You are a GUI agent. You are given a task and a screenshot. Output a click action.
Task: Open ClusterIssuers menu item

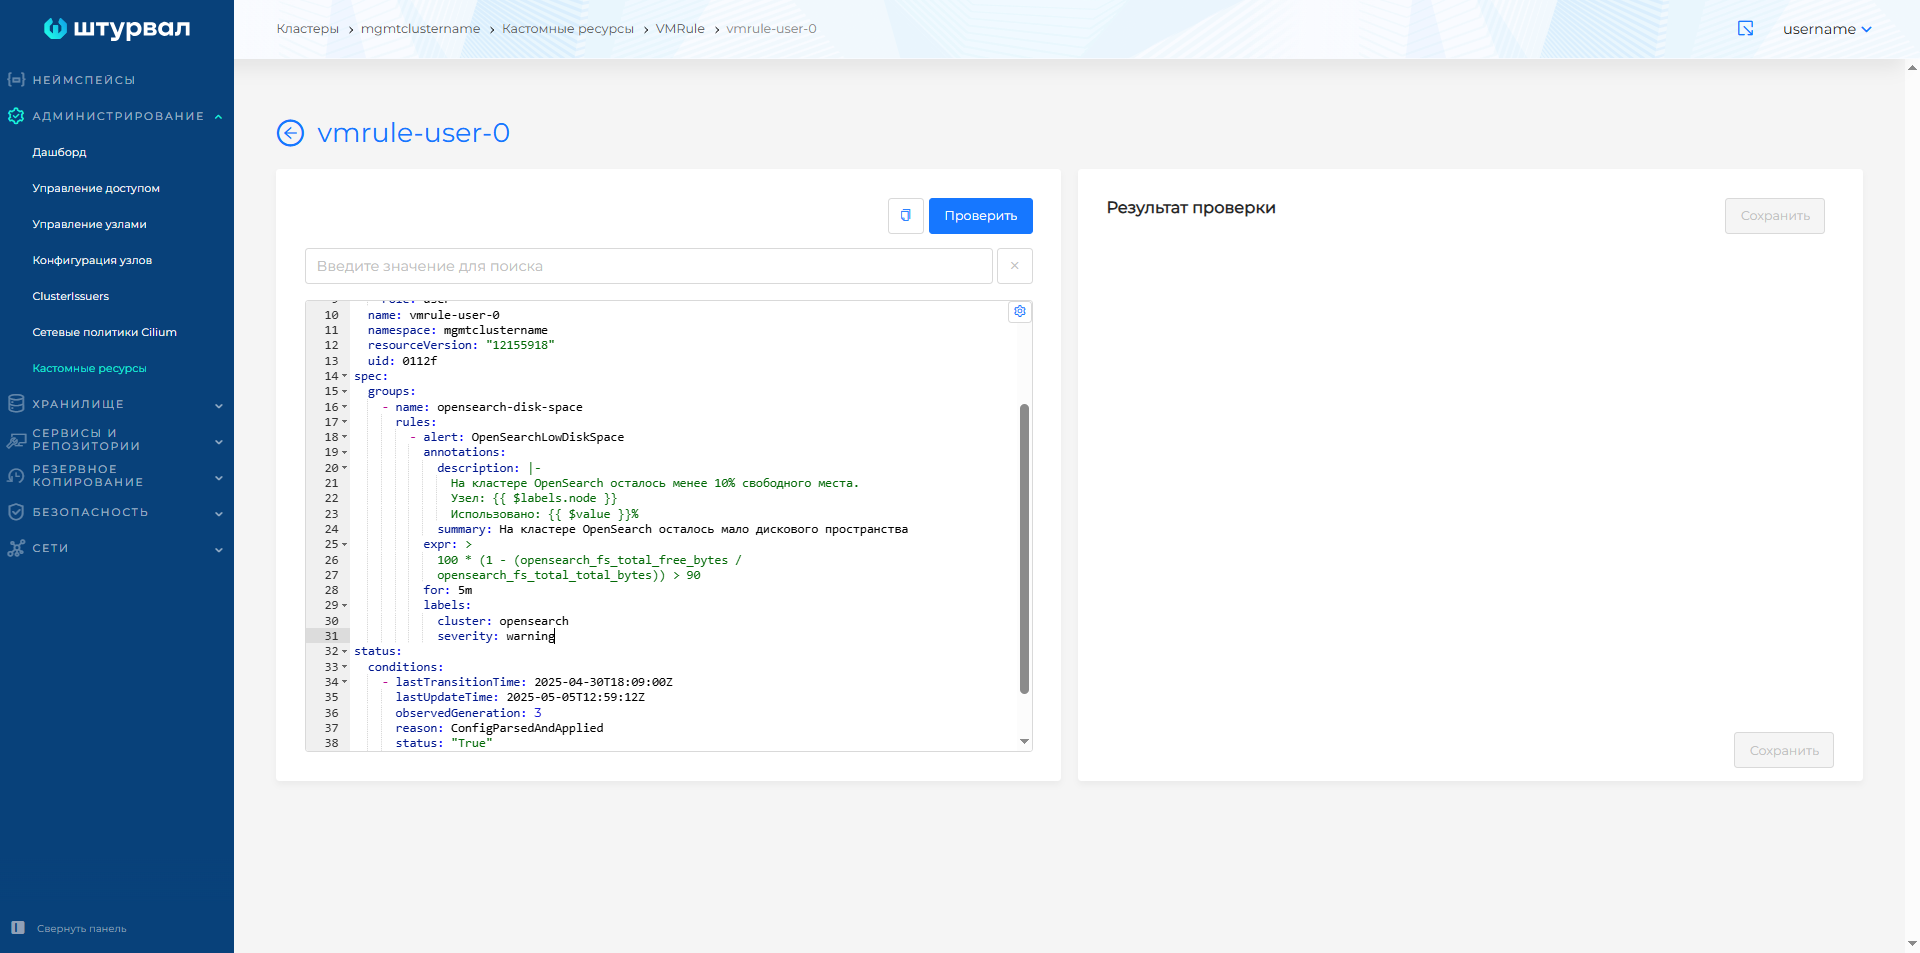click(70, 296)
